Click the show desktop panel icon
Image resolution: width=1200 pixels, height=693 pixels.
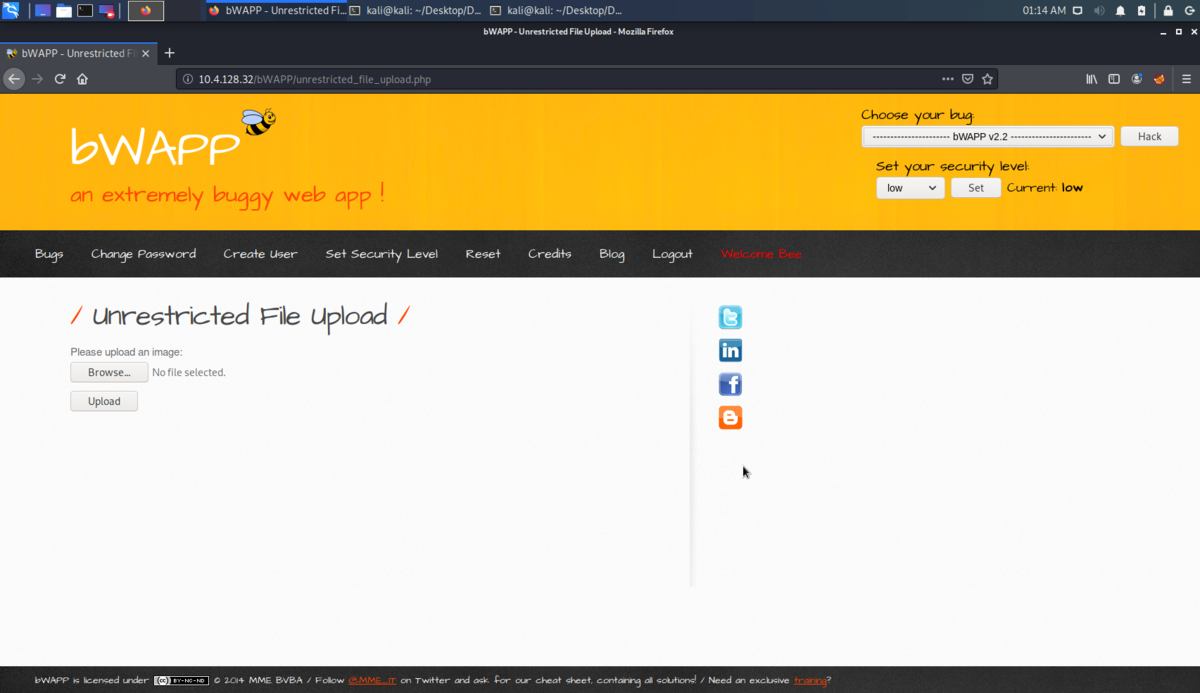point(42,11)
